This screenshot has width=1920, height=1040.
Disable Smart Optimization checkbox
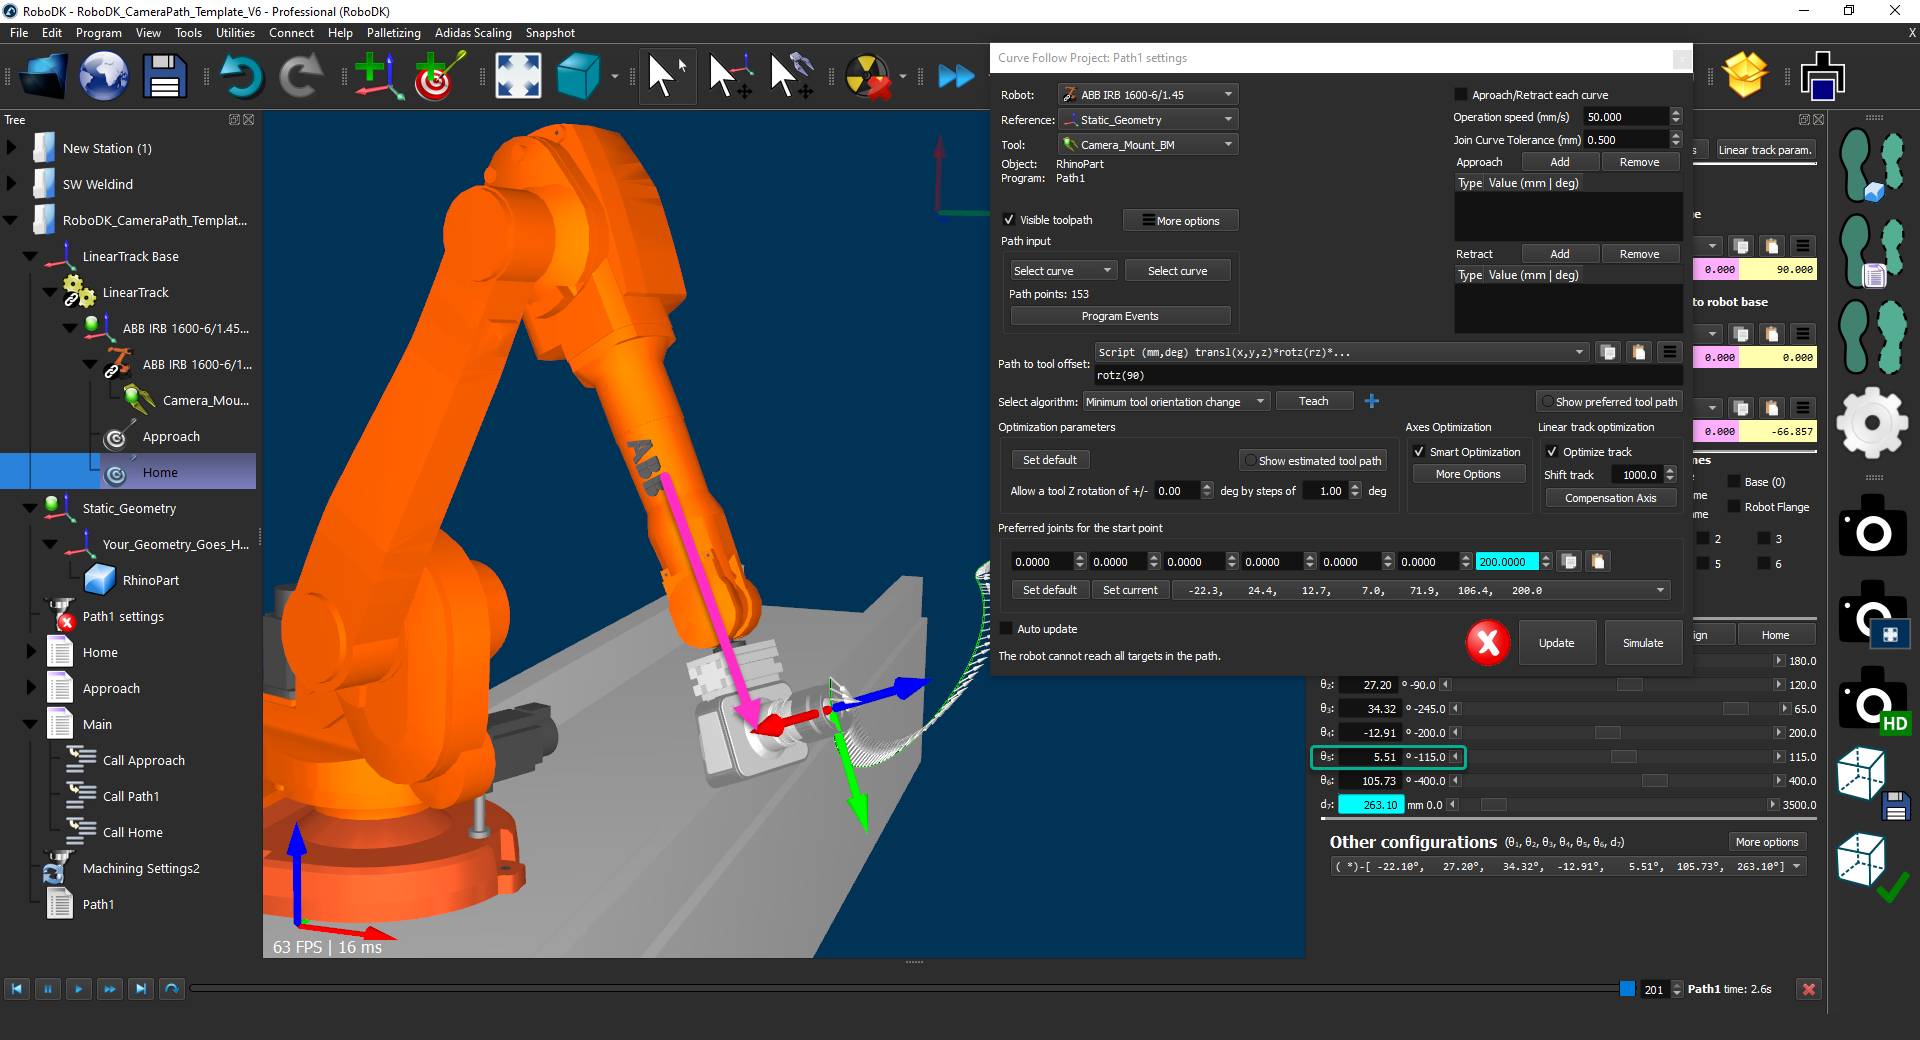(1419, 452)
